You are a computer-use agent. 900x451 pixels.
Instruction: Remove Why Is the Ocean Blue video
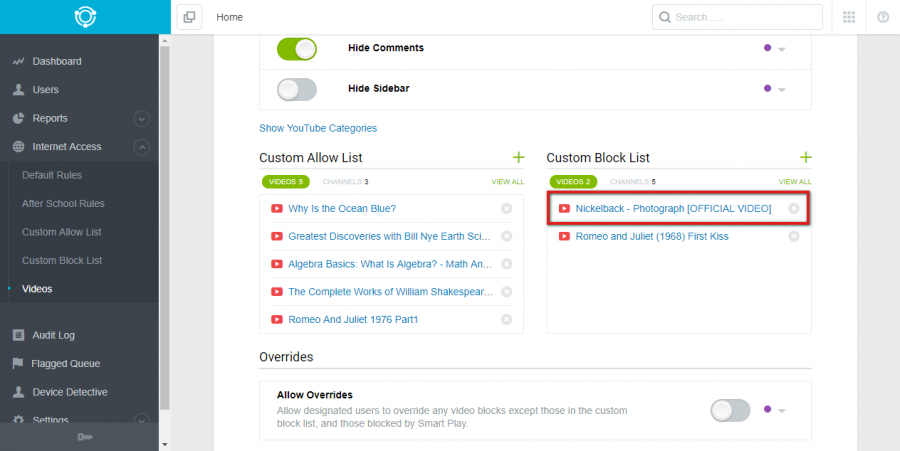[506, 208]
